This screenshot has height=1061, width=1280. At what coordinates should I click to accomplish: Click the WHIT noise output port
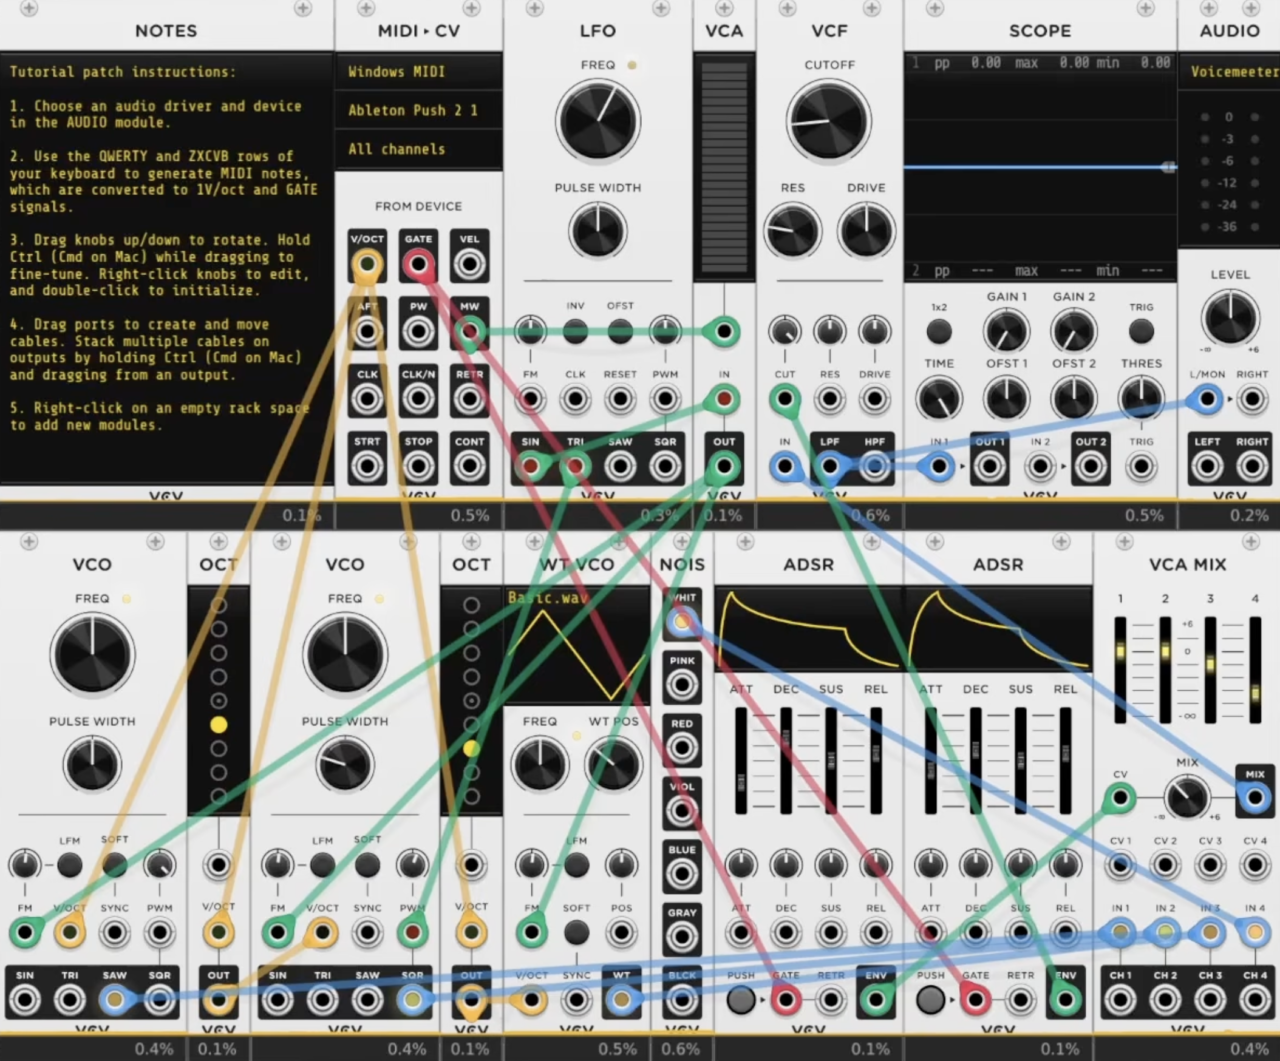coord(682,622)
